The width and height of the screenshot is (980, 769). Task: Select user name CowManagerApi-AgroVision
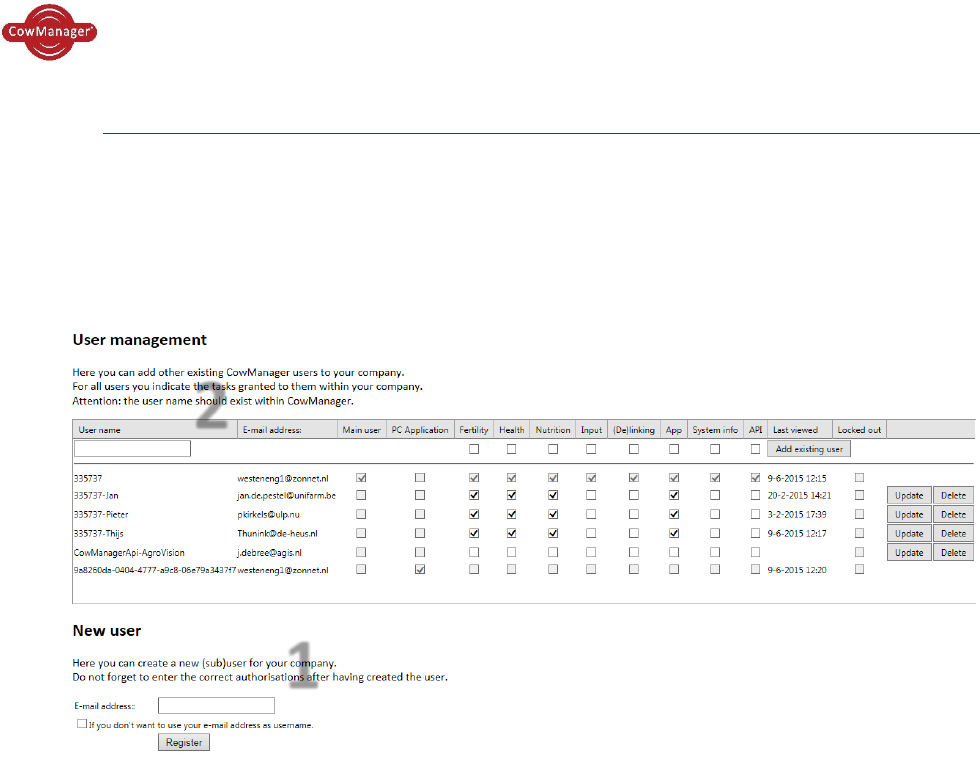tap(129, 553)
